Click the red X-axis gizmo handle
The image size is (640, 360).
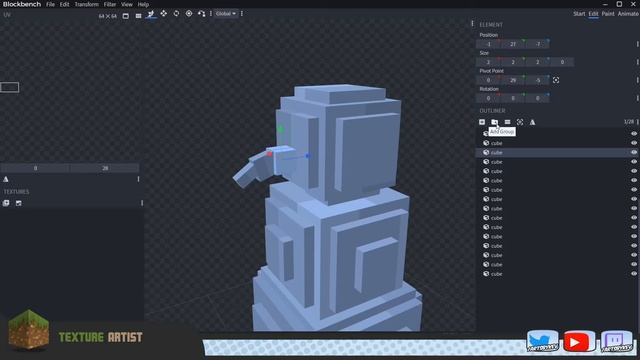269,154
